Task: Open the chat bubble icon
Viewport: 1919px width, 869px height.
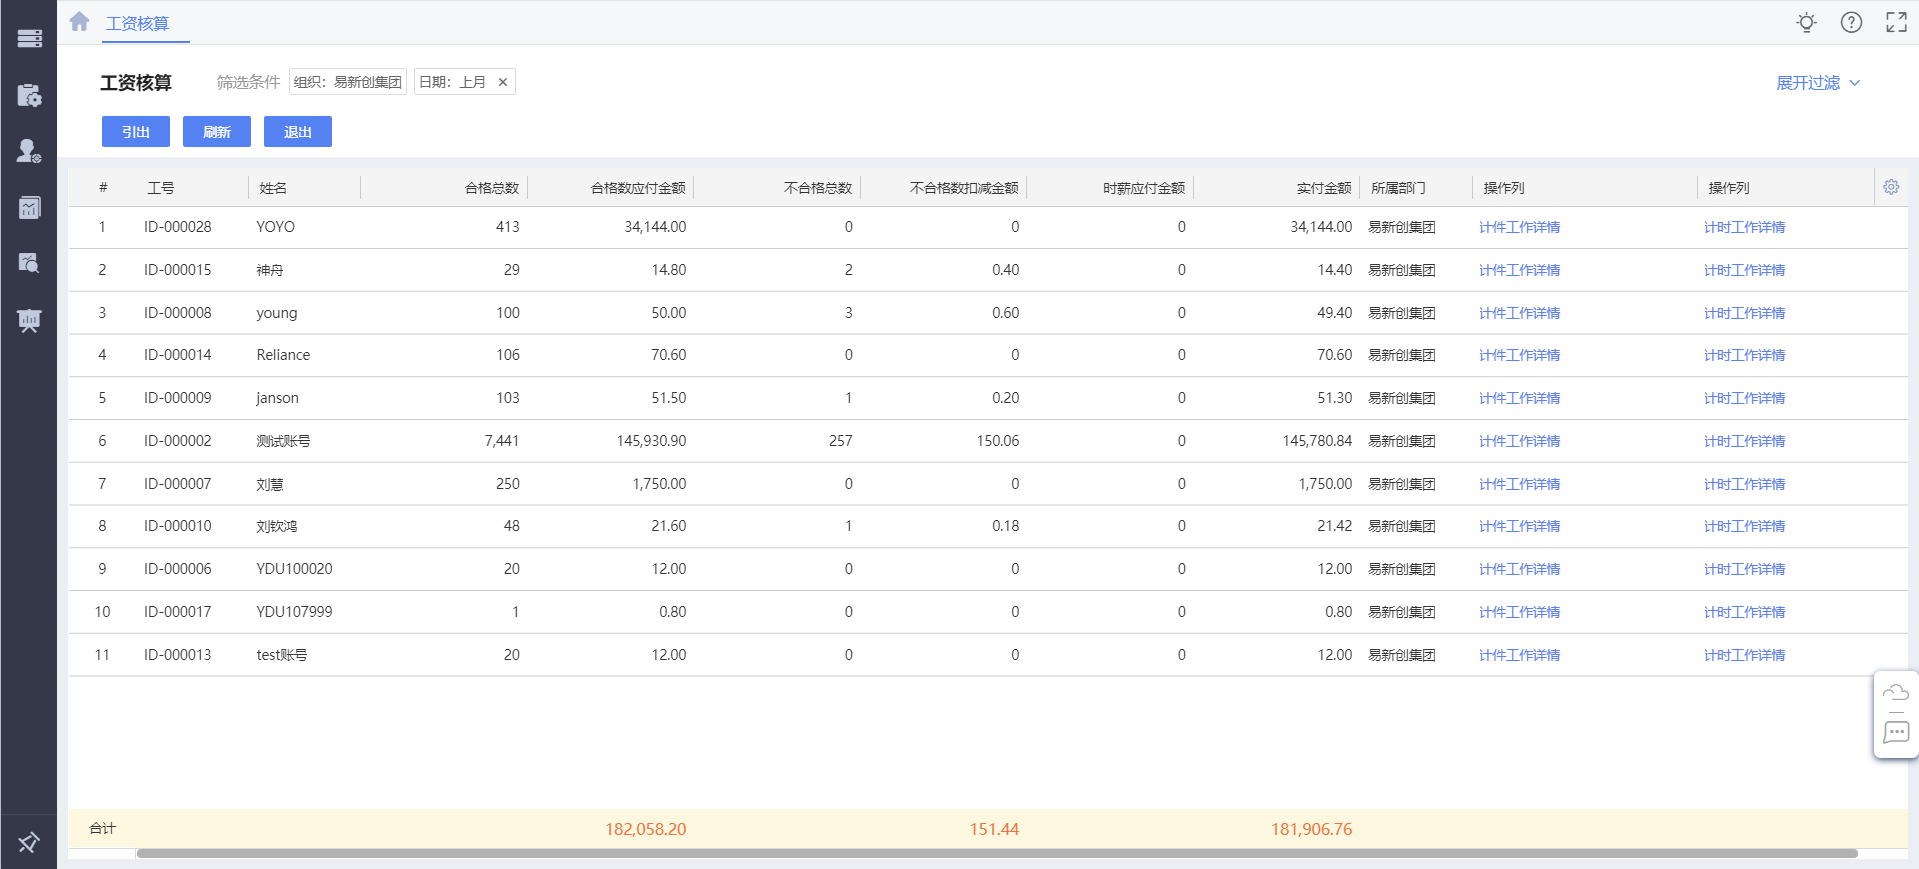Action: click(1895, 733)
